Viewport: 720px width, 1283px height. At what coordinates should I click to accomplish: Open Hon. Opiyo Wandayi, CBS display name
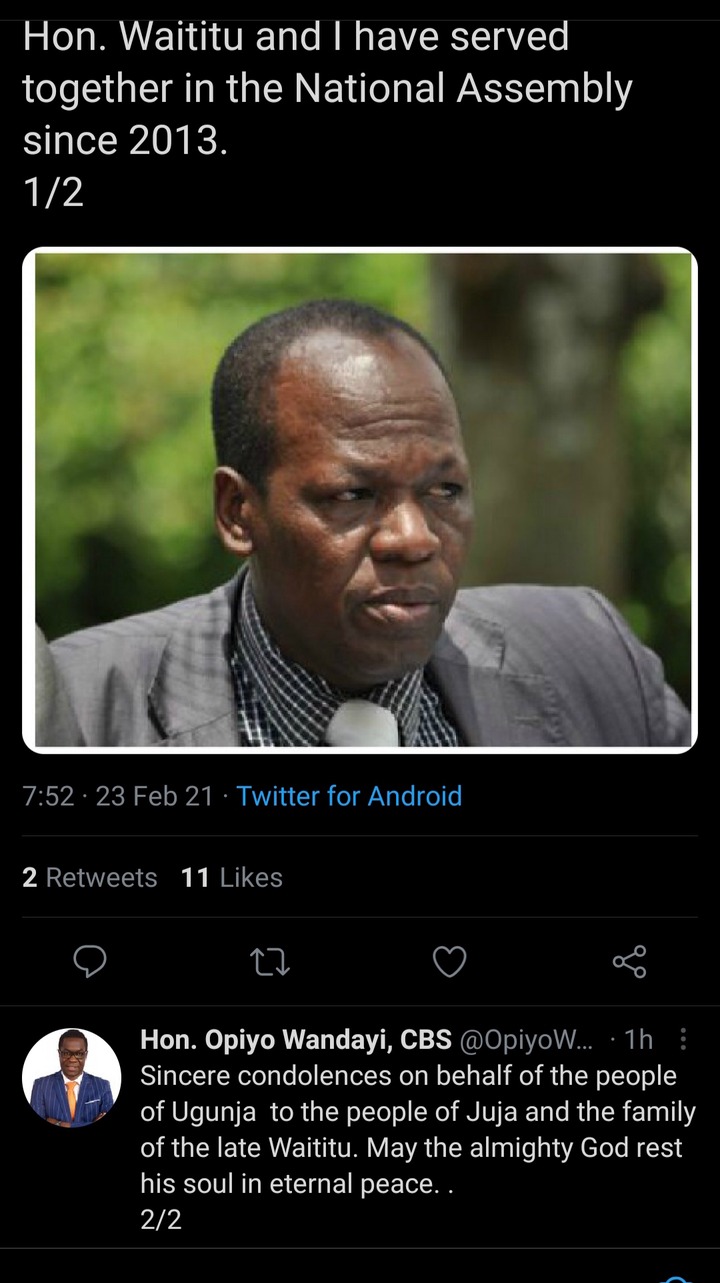click(296, 1040)
